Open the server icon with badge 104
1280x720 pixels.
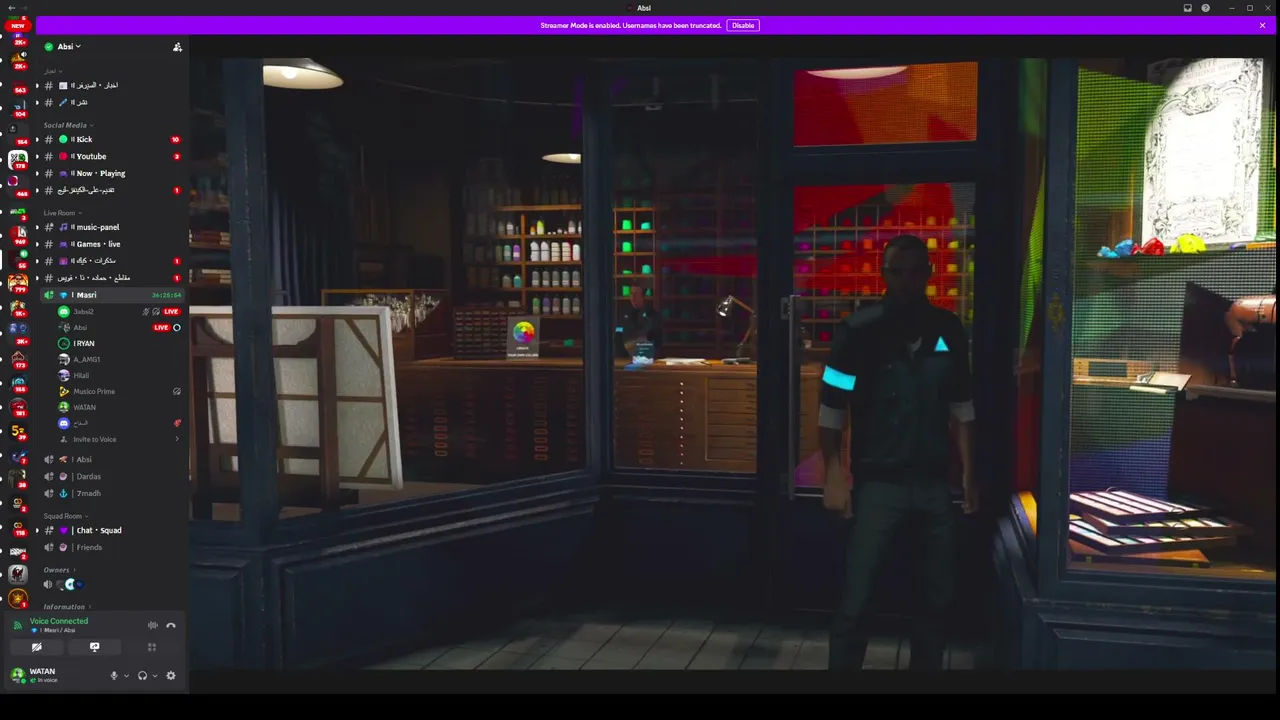[18, 108]
